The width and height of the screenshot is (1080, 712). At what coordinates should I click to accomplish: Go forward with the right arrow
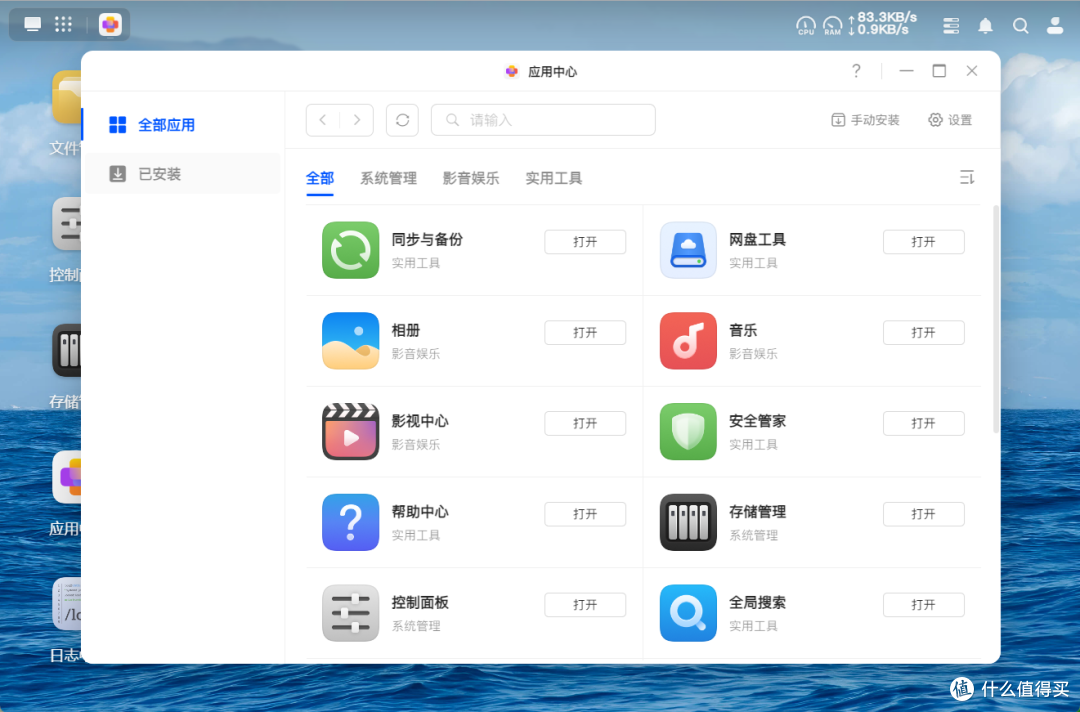(x=357, y=121)
